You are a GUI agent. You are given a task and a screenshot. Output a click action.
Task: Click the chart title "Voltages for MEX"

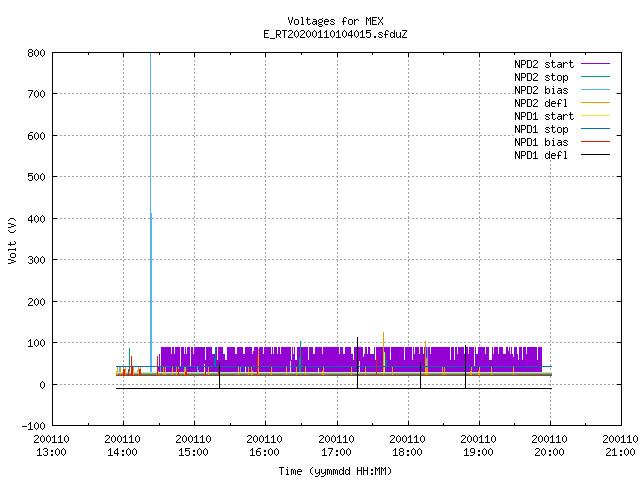coord(335,21)
